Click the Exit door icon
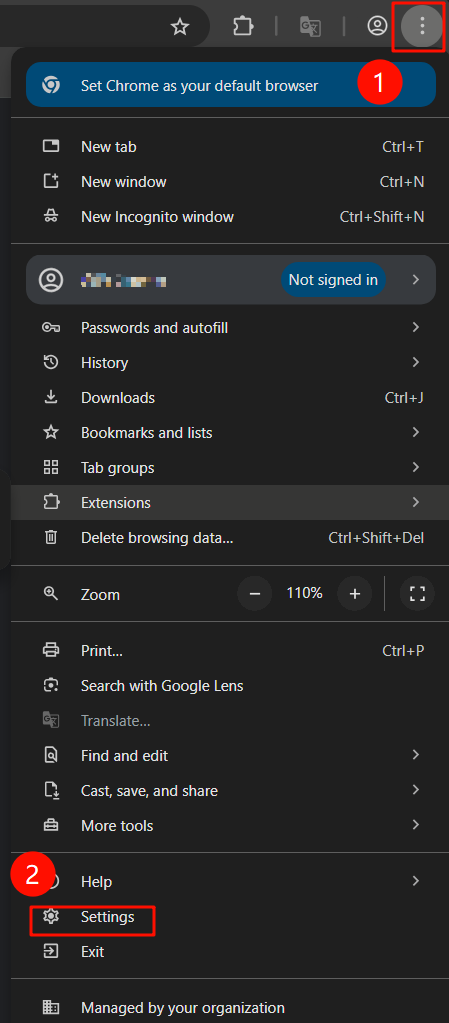449x1023 pixels. (x=51, y=952)
